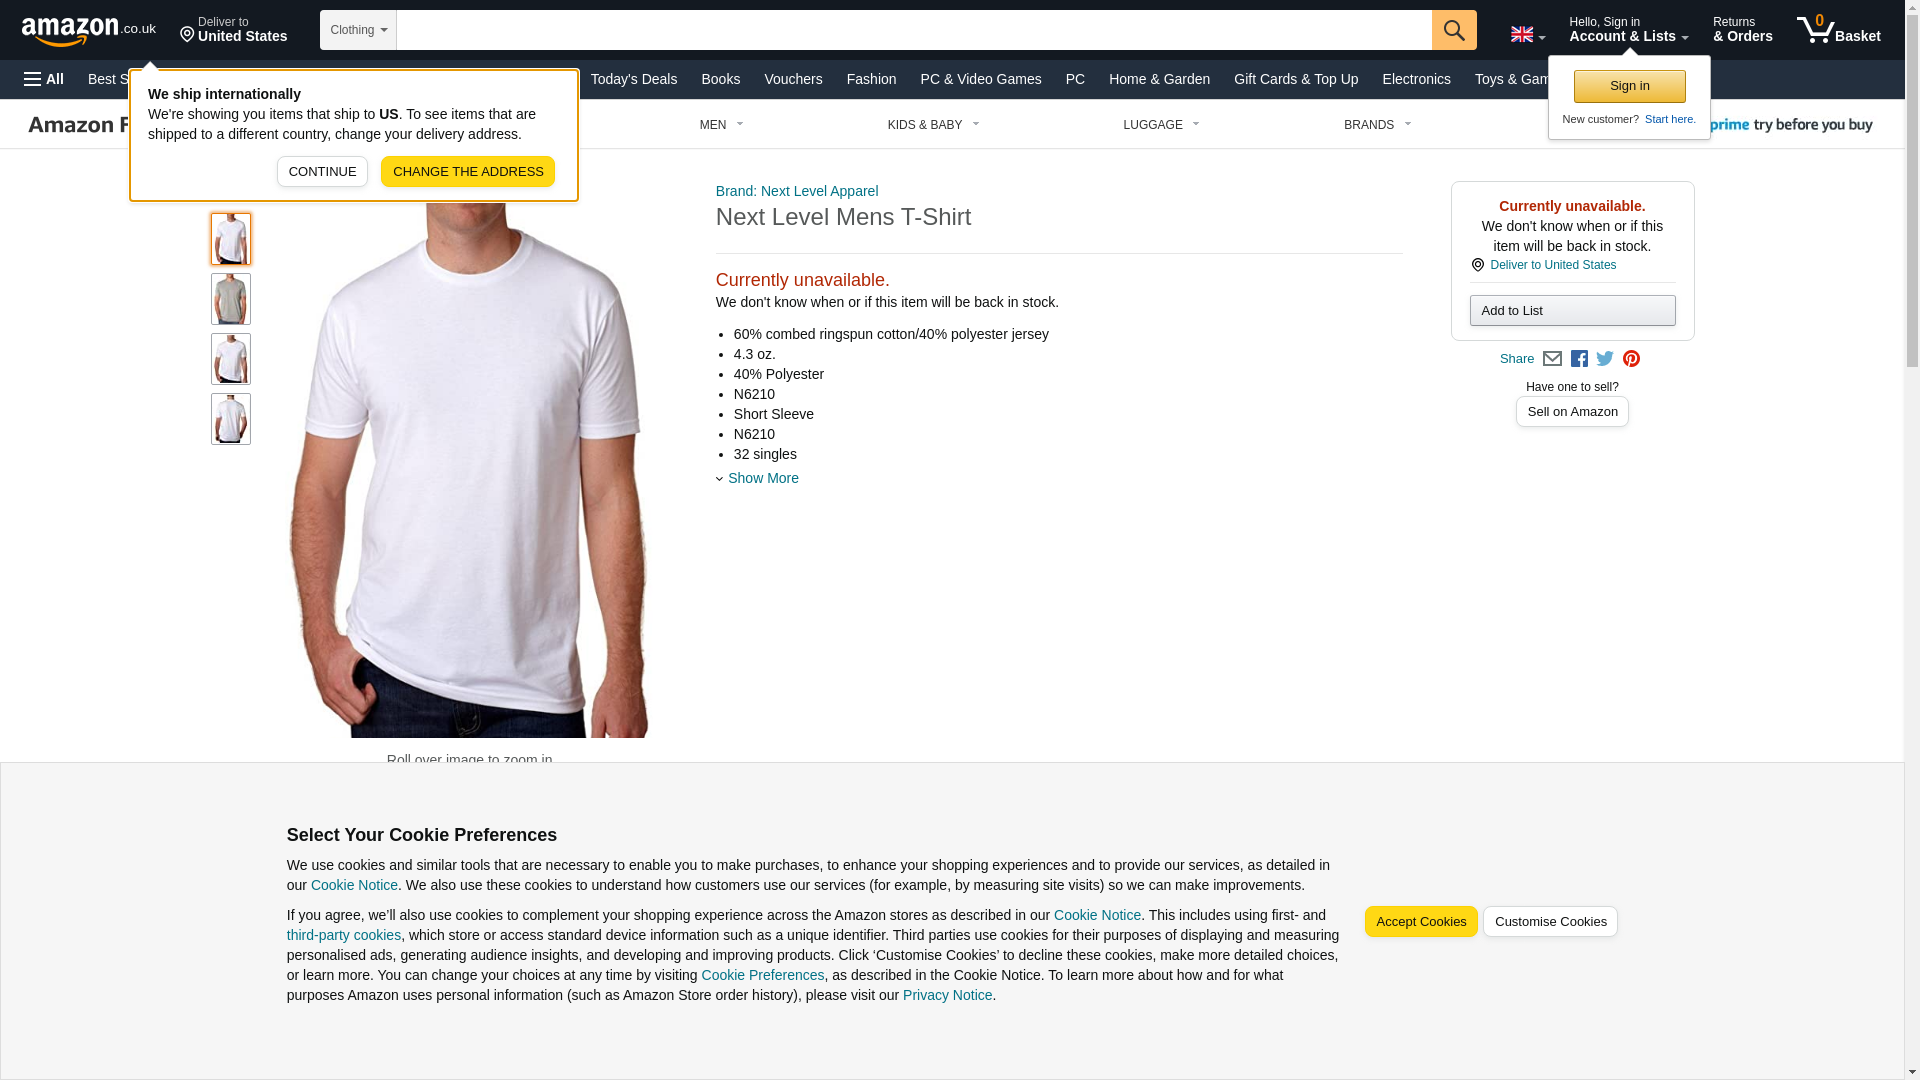Share via email envelope icon
Viewport: 1920px width, 1080px height.
point(1552,359)
